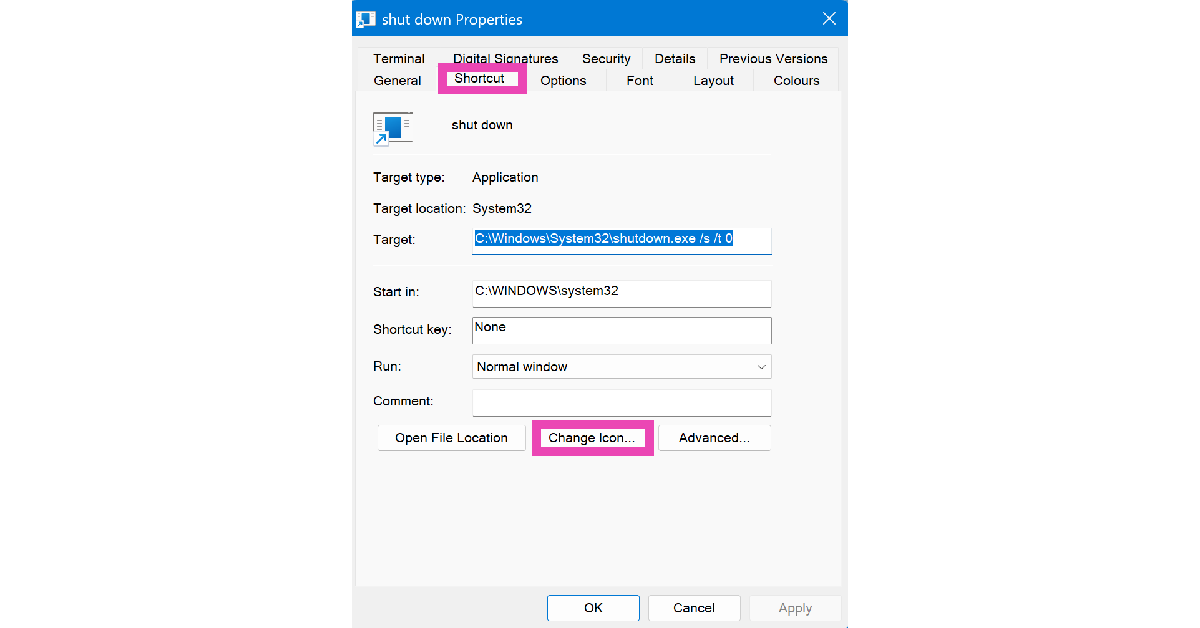Open the Options tab
The height and width of the screenshot is (628, 1200).
pyautogui.click(x=563, y=81)
